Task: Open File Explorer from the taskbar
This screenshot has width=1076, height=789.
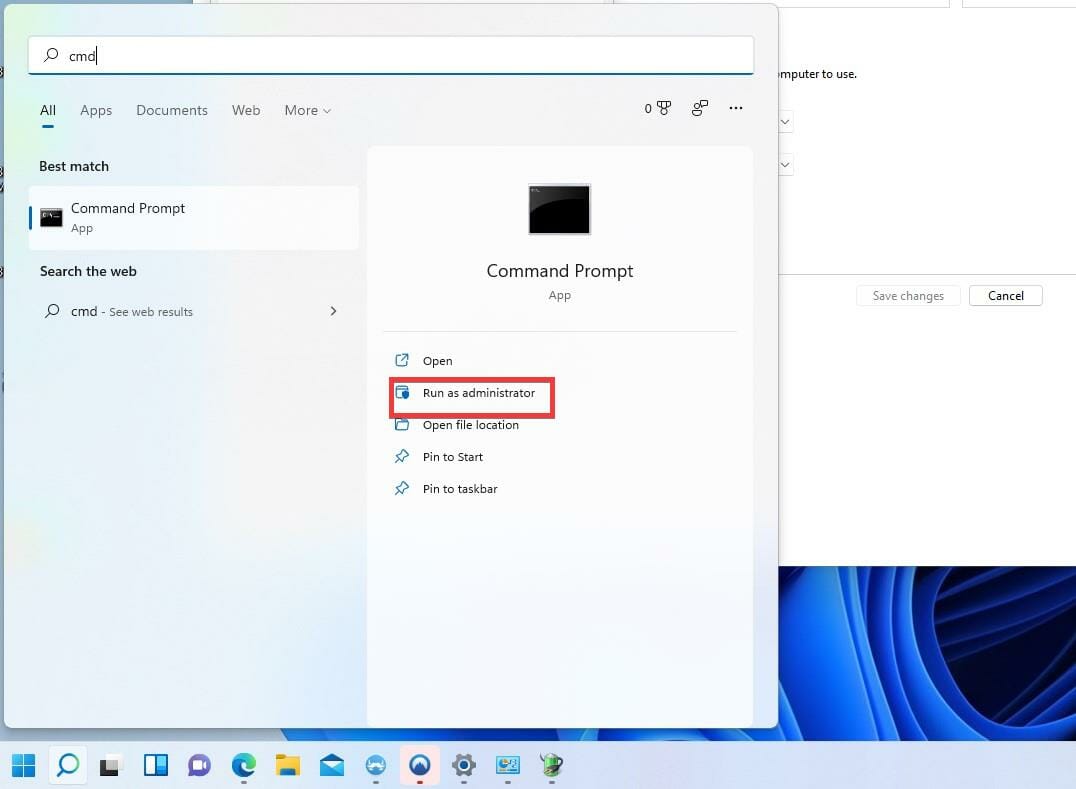Action: click(288, 765)
